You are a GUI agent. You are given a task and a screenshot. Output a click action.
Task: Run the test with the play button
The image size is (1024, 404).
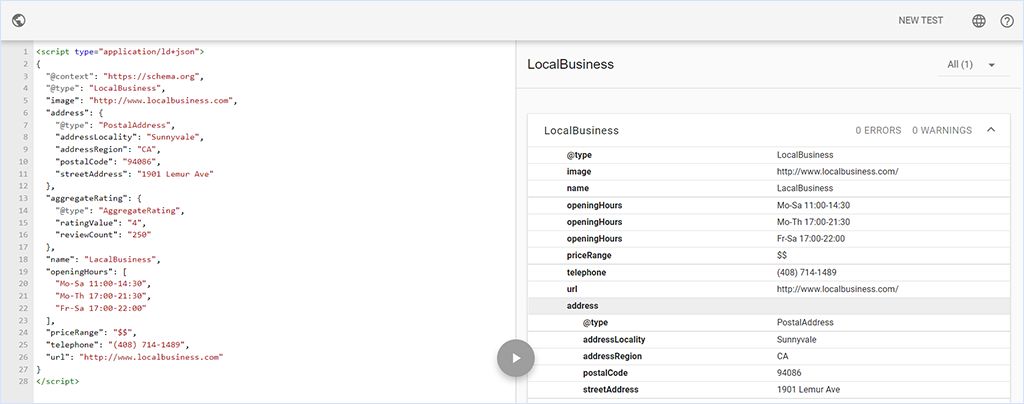(515, 358)
